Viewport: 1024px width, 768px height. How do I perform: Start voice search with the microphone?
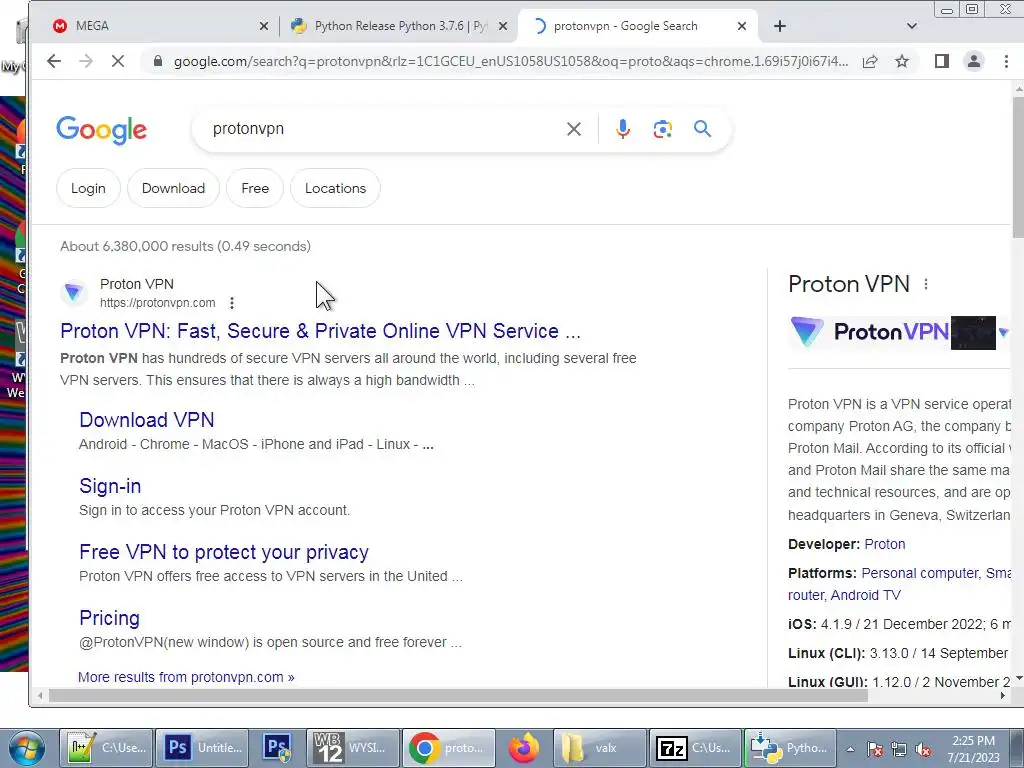[x=623, y=129]
